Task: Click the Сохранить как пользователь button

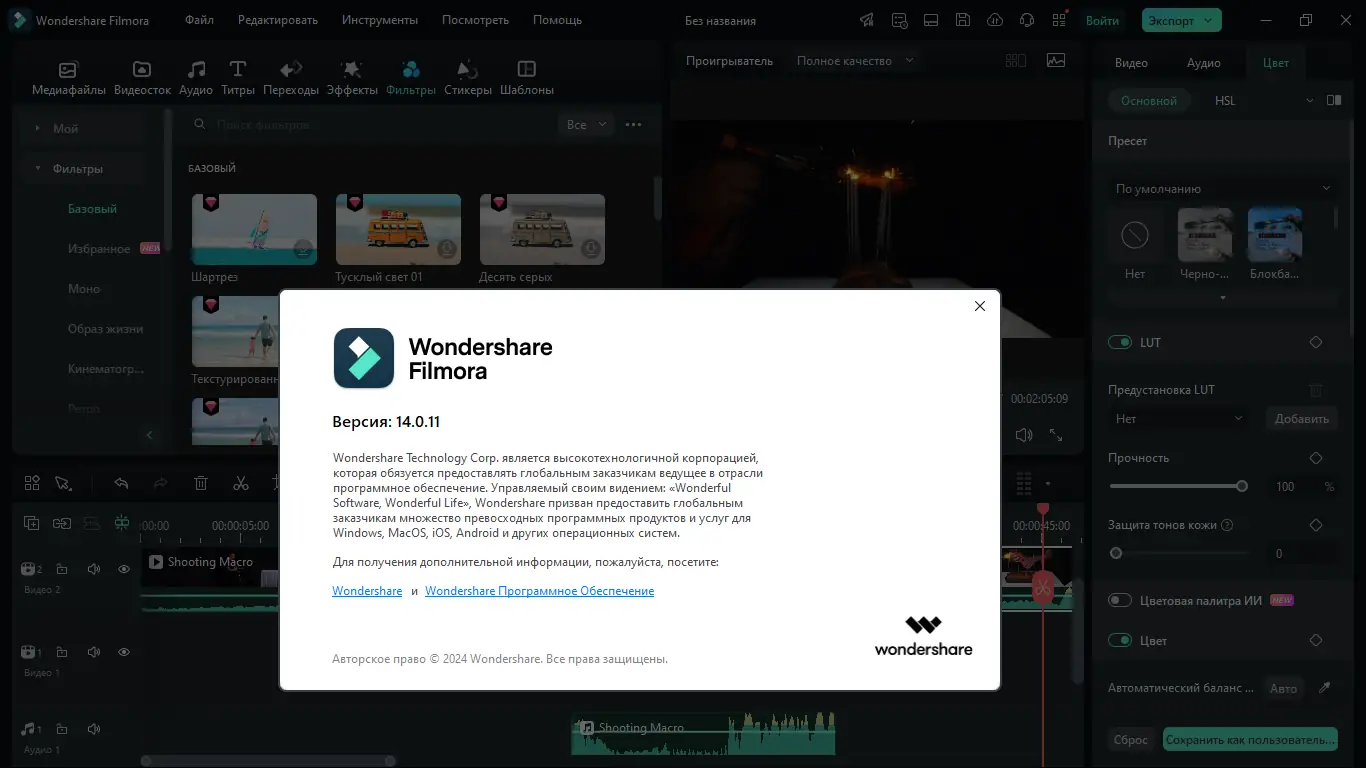Action: (x=1250, y=740)
